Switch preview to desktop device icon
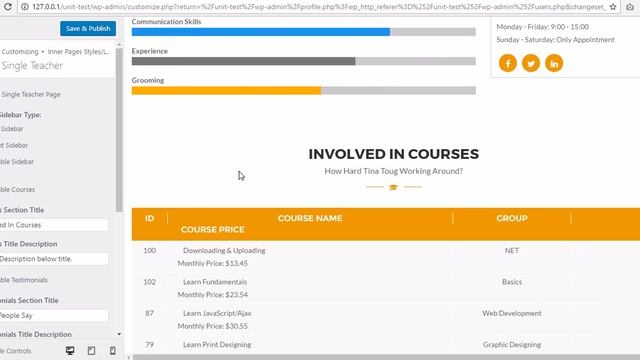The image size is (640, 360). tap(70, 351)
